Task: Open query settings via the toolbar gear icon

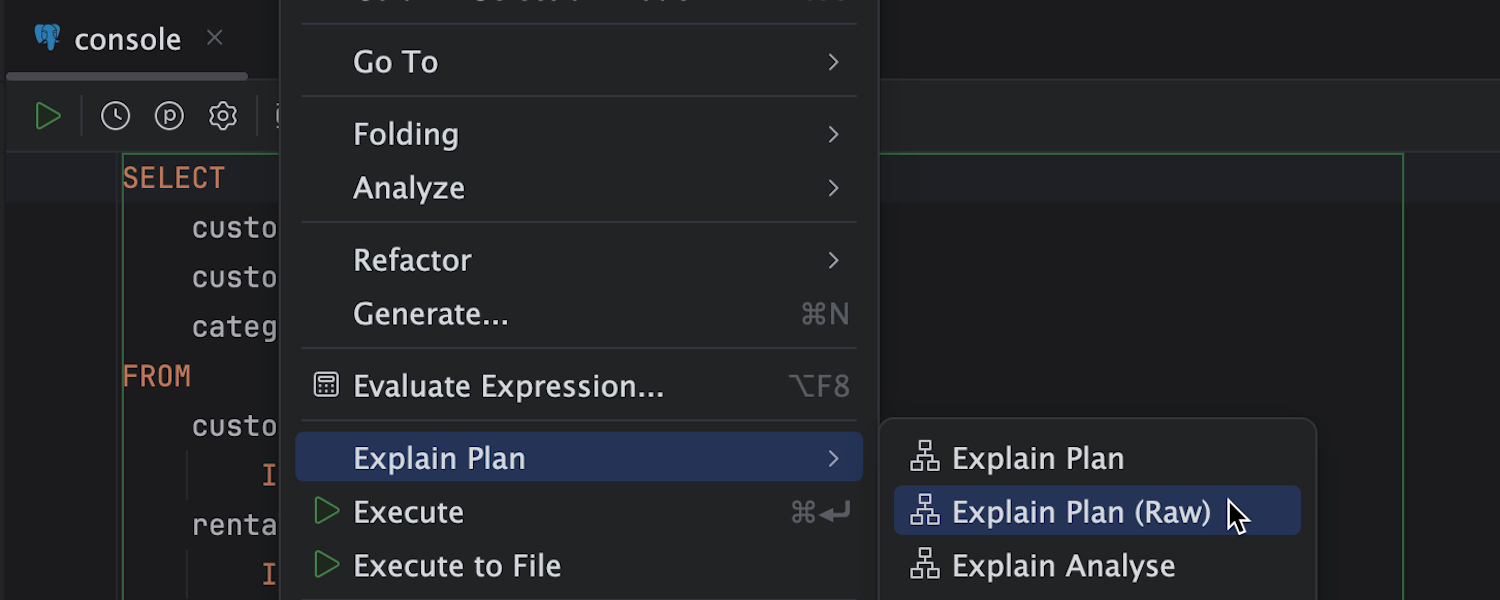Action: (x=223, y=117)
